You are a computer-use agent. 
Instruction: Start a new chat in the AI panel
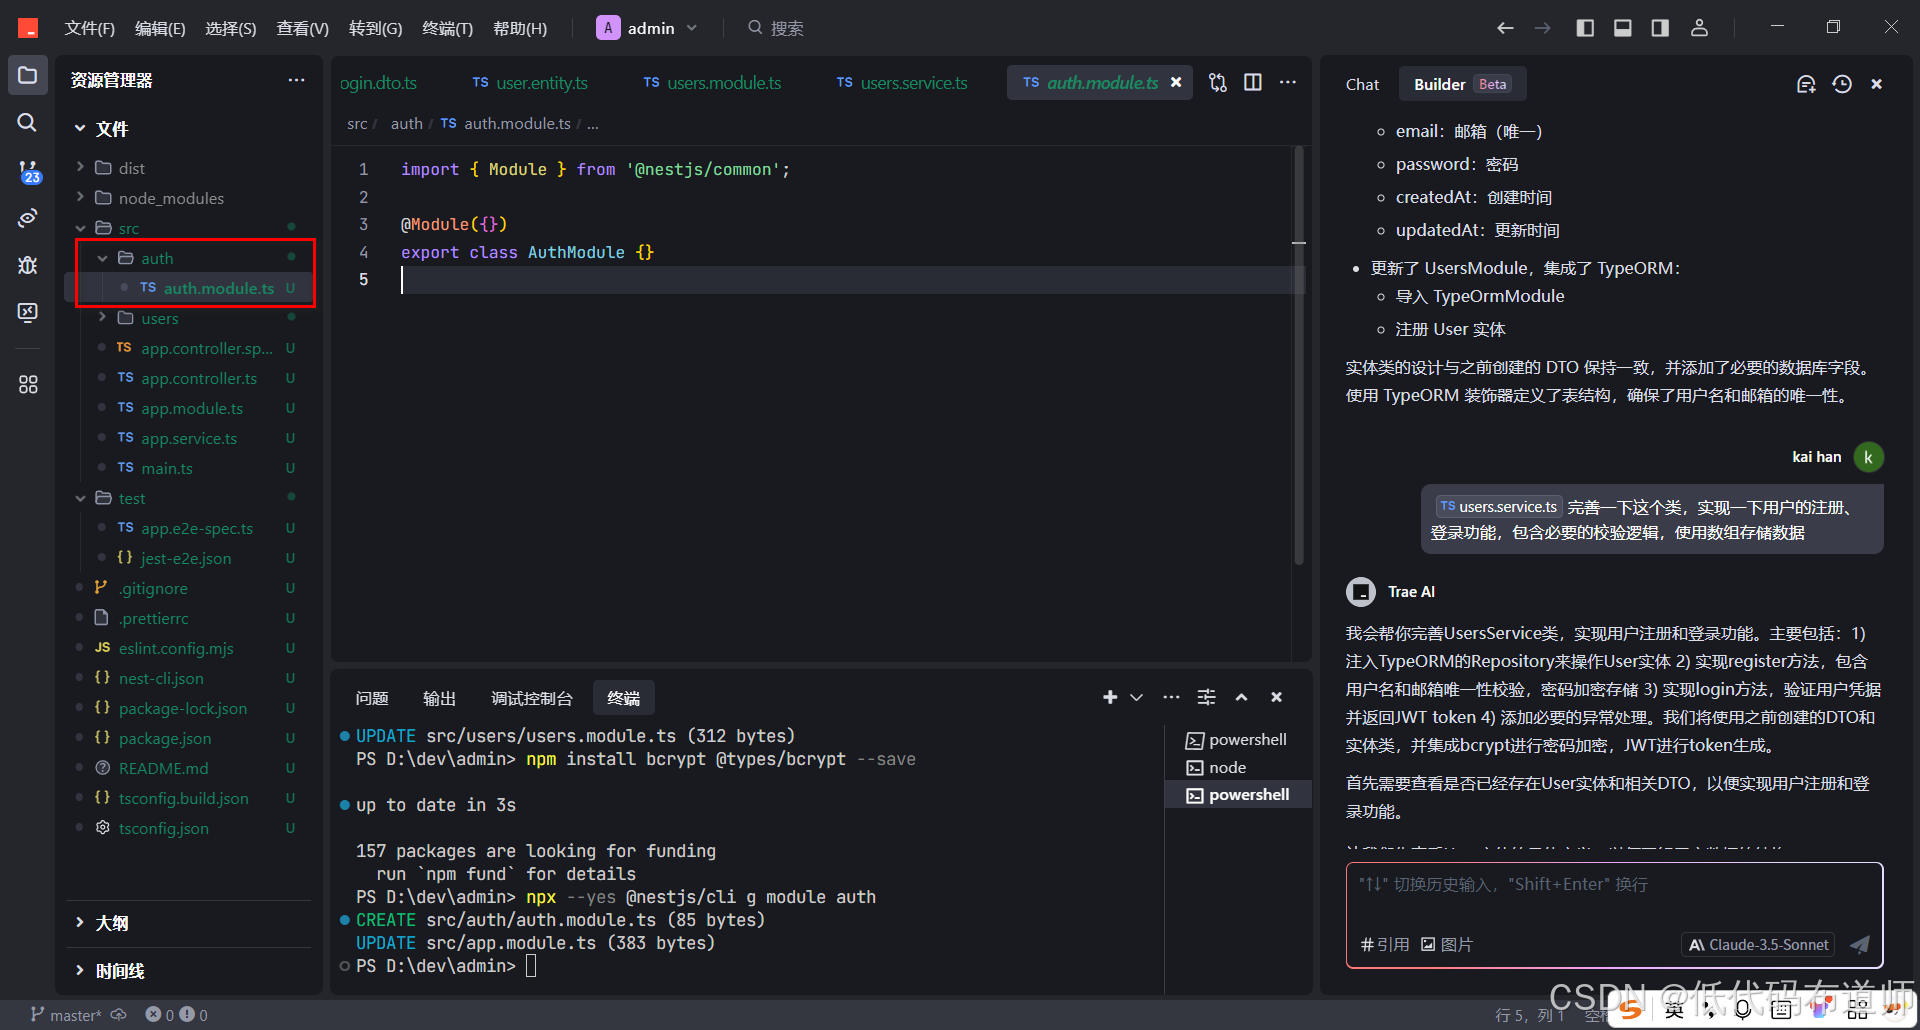[x=1806, y=84]
